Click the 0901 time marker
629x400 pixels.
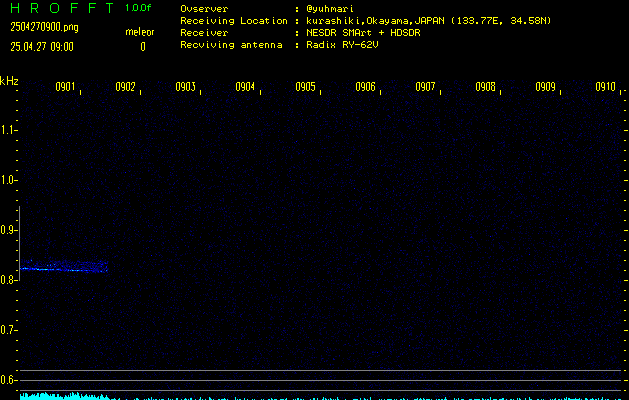point(65,87)
